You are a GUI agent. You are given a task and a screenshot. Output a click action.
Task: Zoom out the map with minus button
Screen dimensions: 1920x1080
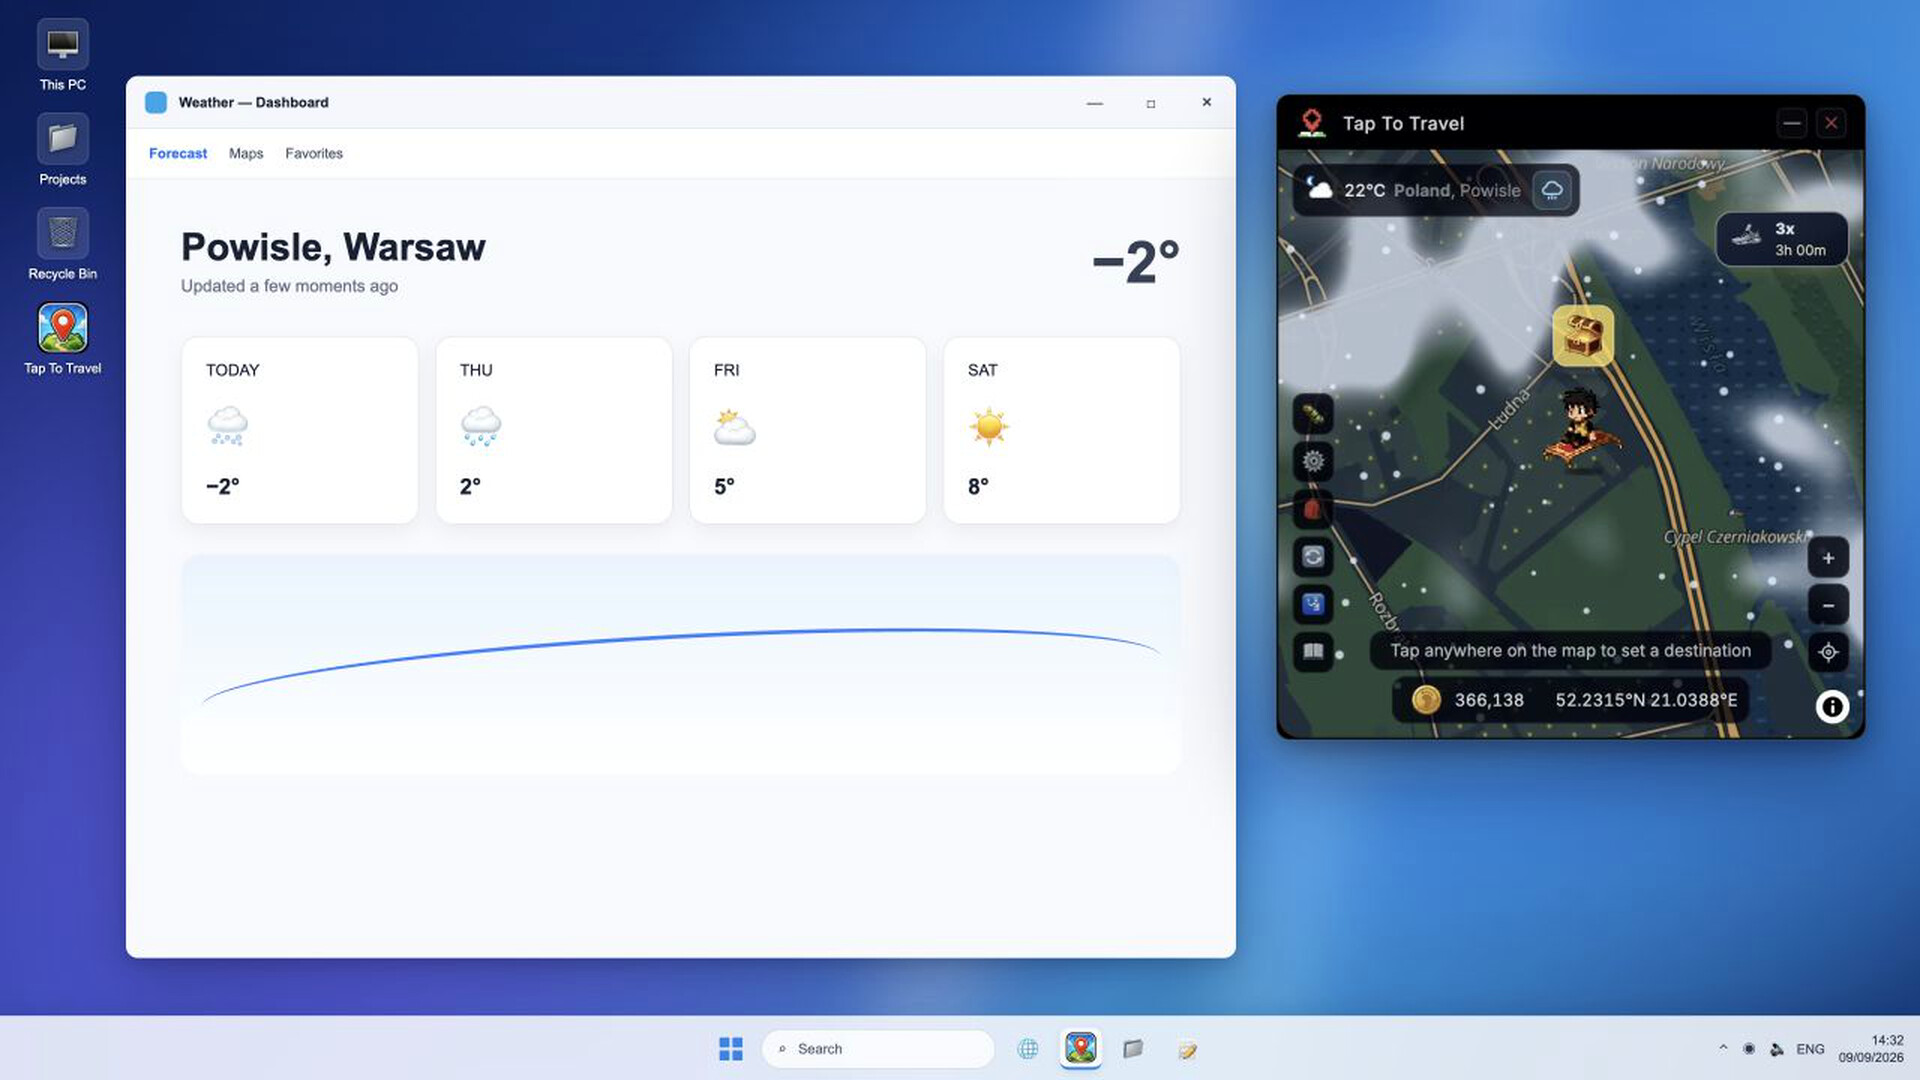click(1828, 605)
